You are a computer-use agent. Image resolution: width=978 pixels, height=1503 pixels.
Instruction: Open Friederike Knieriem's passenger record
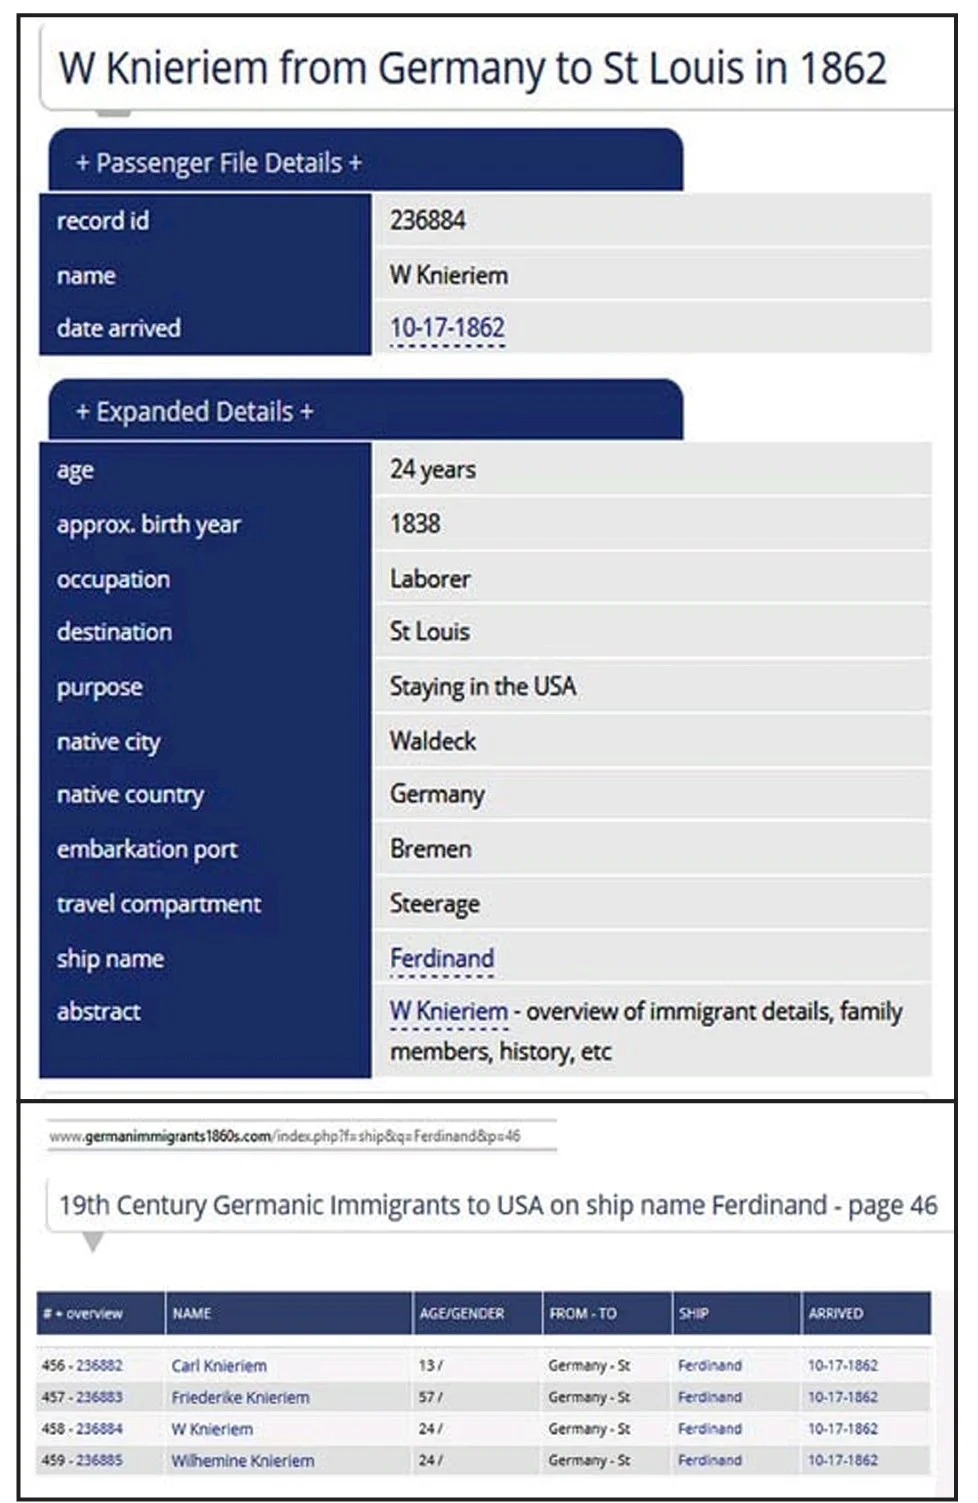(240, 1397)
